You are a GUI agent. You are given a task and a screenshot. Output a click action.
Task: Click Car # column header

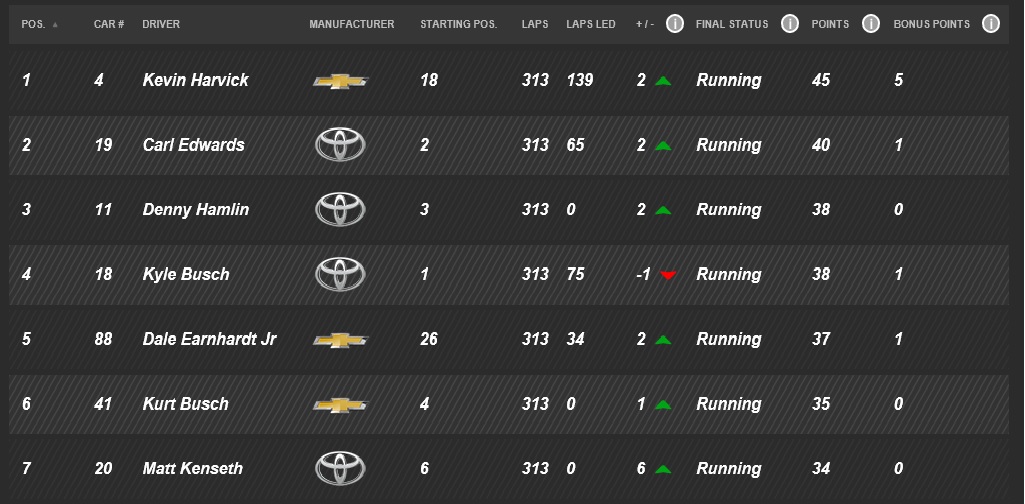[x=109, y=24]
